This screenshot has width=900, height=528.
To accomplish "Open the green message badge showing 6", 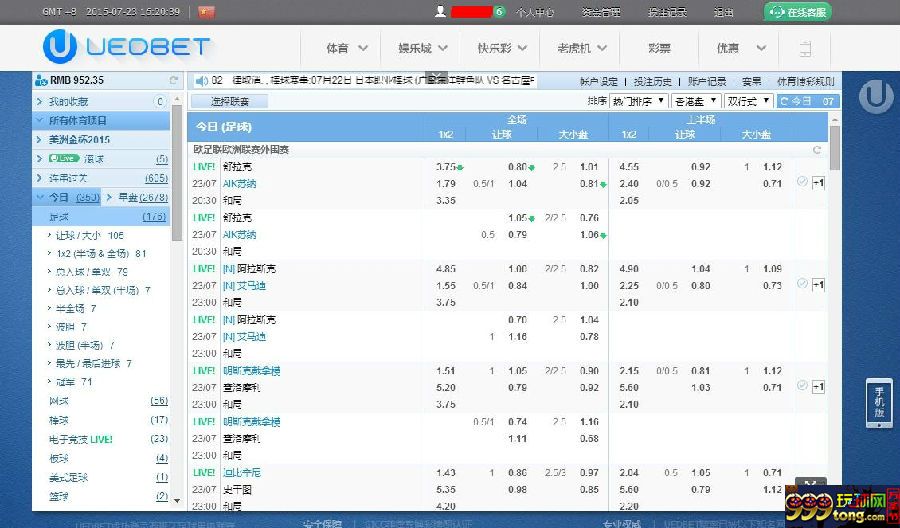I will coord(499,11).
